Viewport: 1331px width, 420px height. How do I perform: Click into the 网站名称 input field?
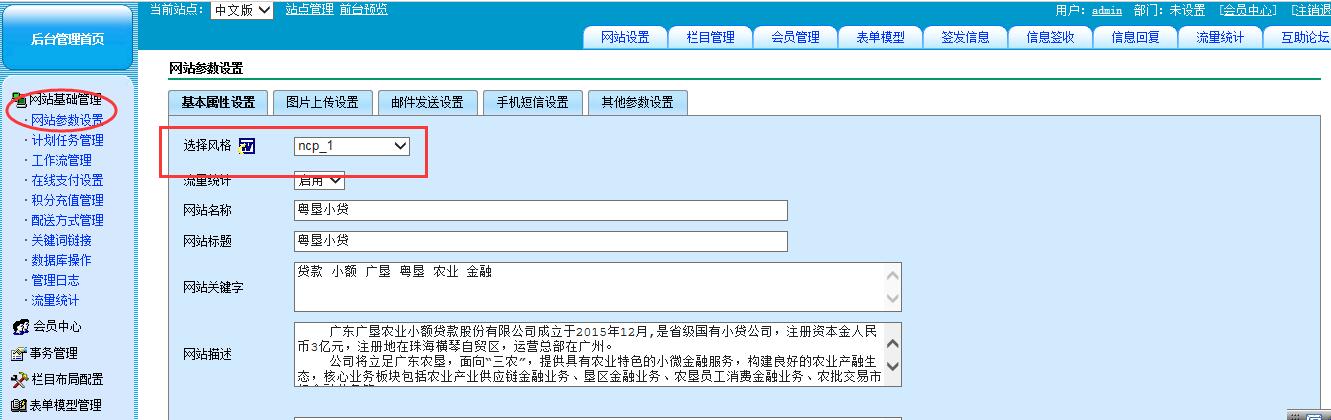[x=540, y=210]
